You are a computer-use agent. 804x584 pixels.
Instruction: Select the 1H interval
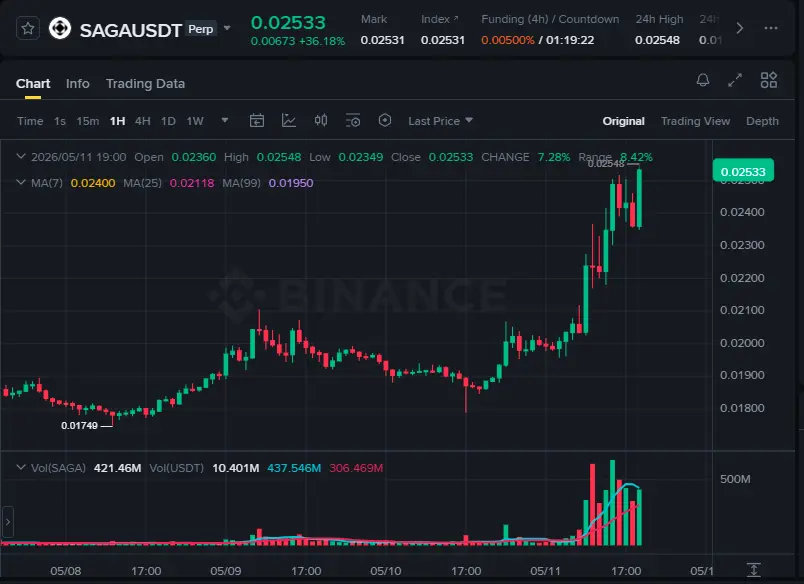pyautogui.click(x=117, y=121)
